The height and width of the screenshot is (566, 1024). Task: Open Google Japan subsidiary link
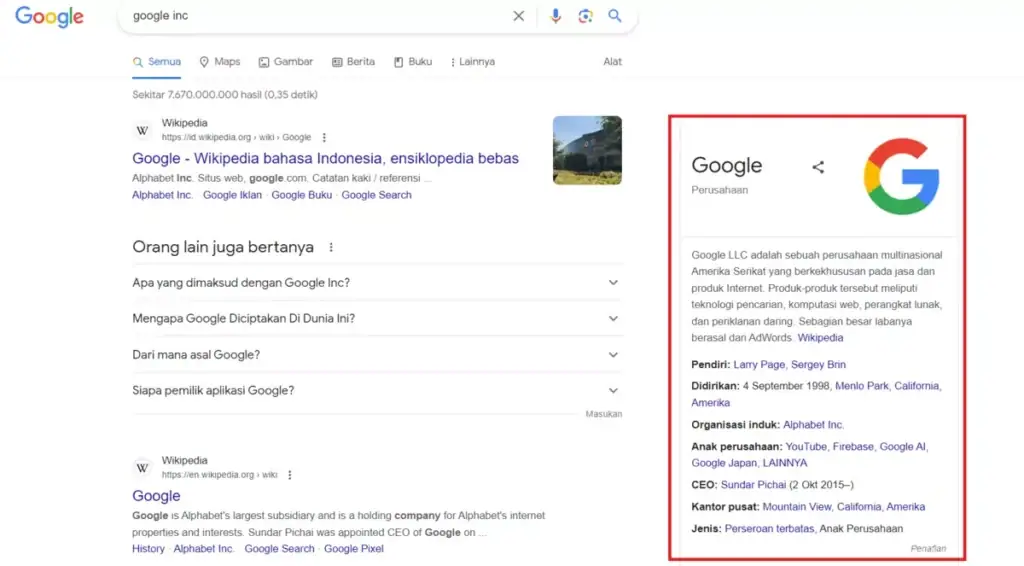click(x=724, y=463)
